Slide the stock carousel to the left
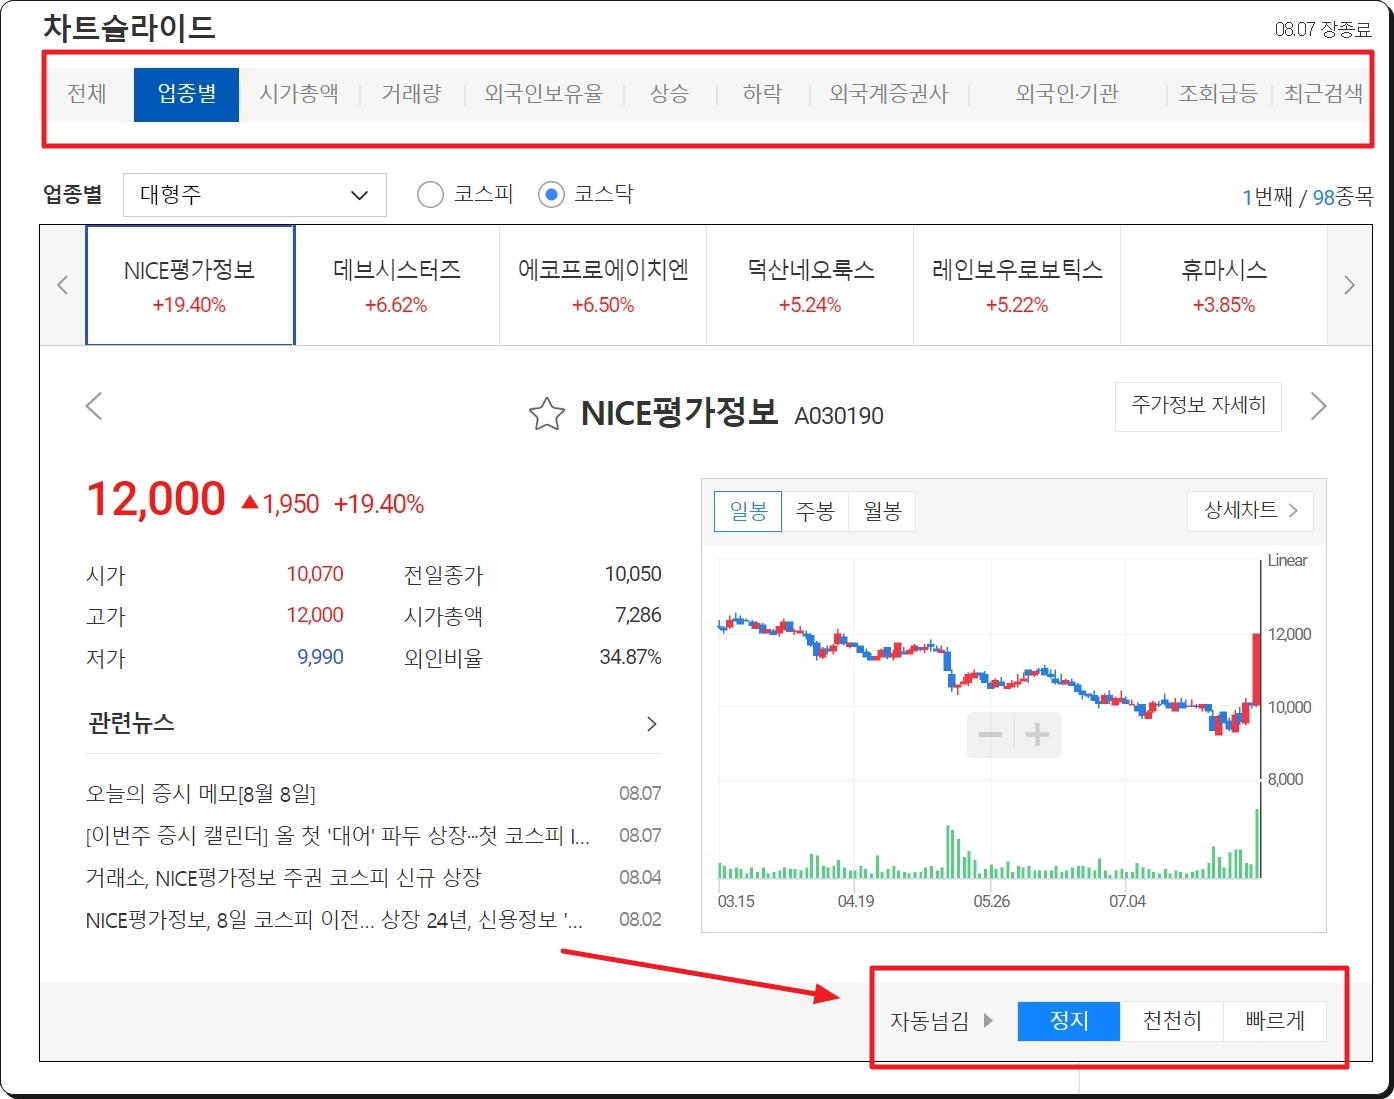Viewport: 1394px width, 1099px height. point(63,285)
